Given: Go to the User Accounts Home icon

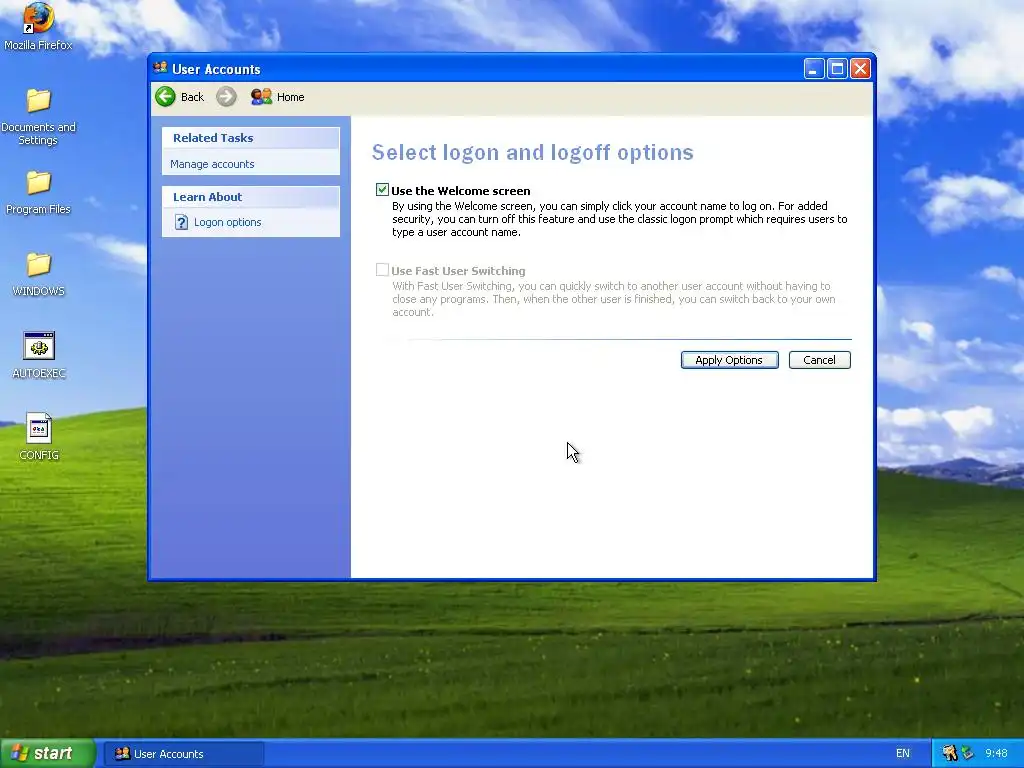Looking at the screenshot, I should (261, 97).
